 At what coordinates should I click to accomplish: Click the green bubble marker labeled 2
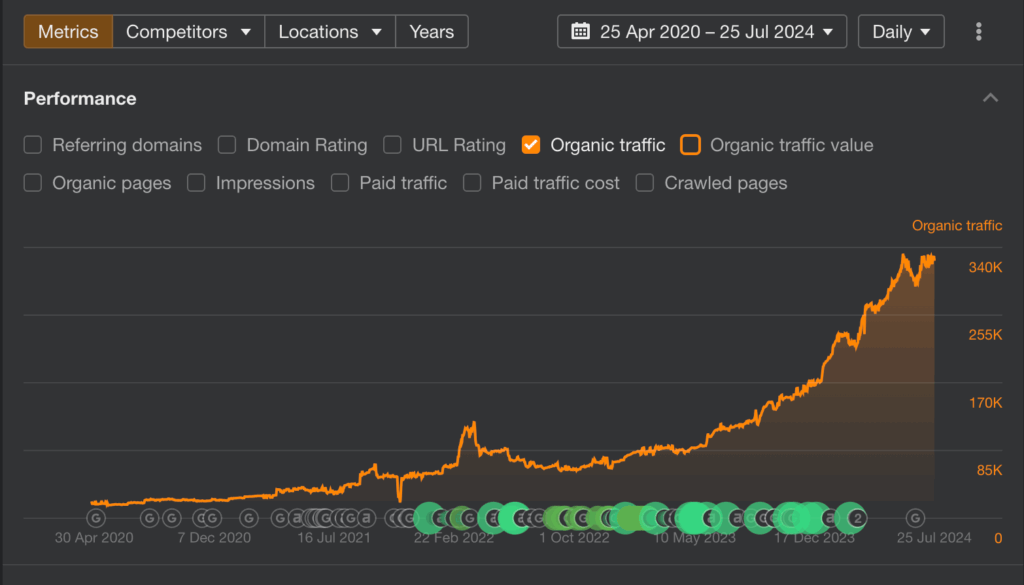(857, 518)
